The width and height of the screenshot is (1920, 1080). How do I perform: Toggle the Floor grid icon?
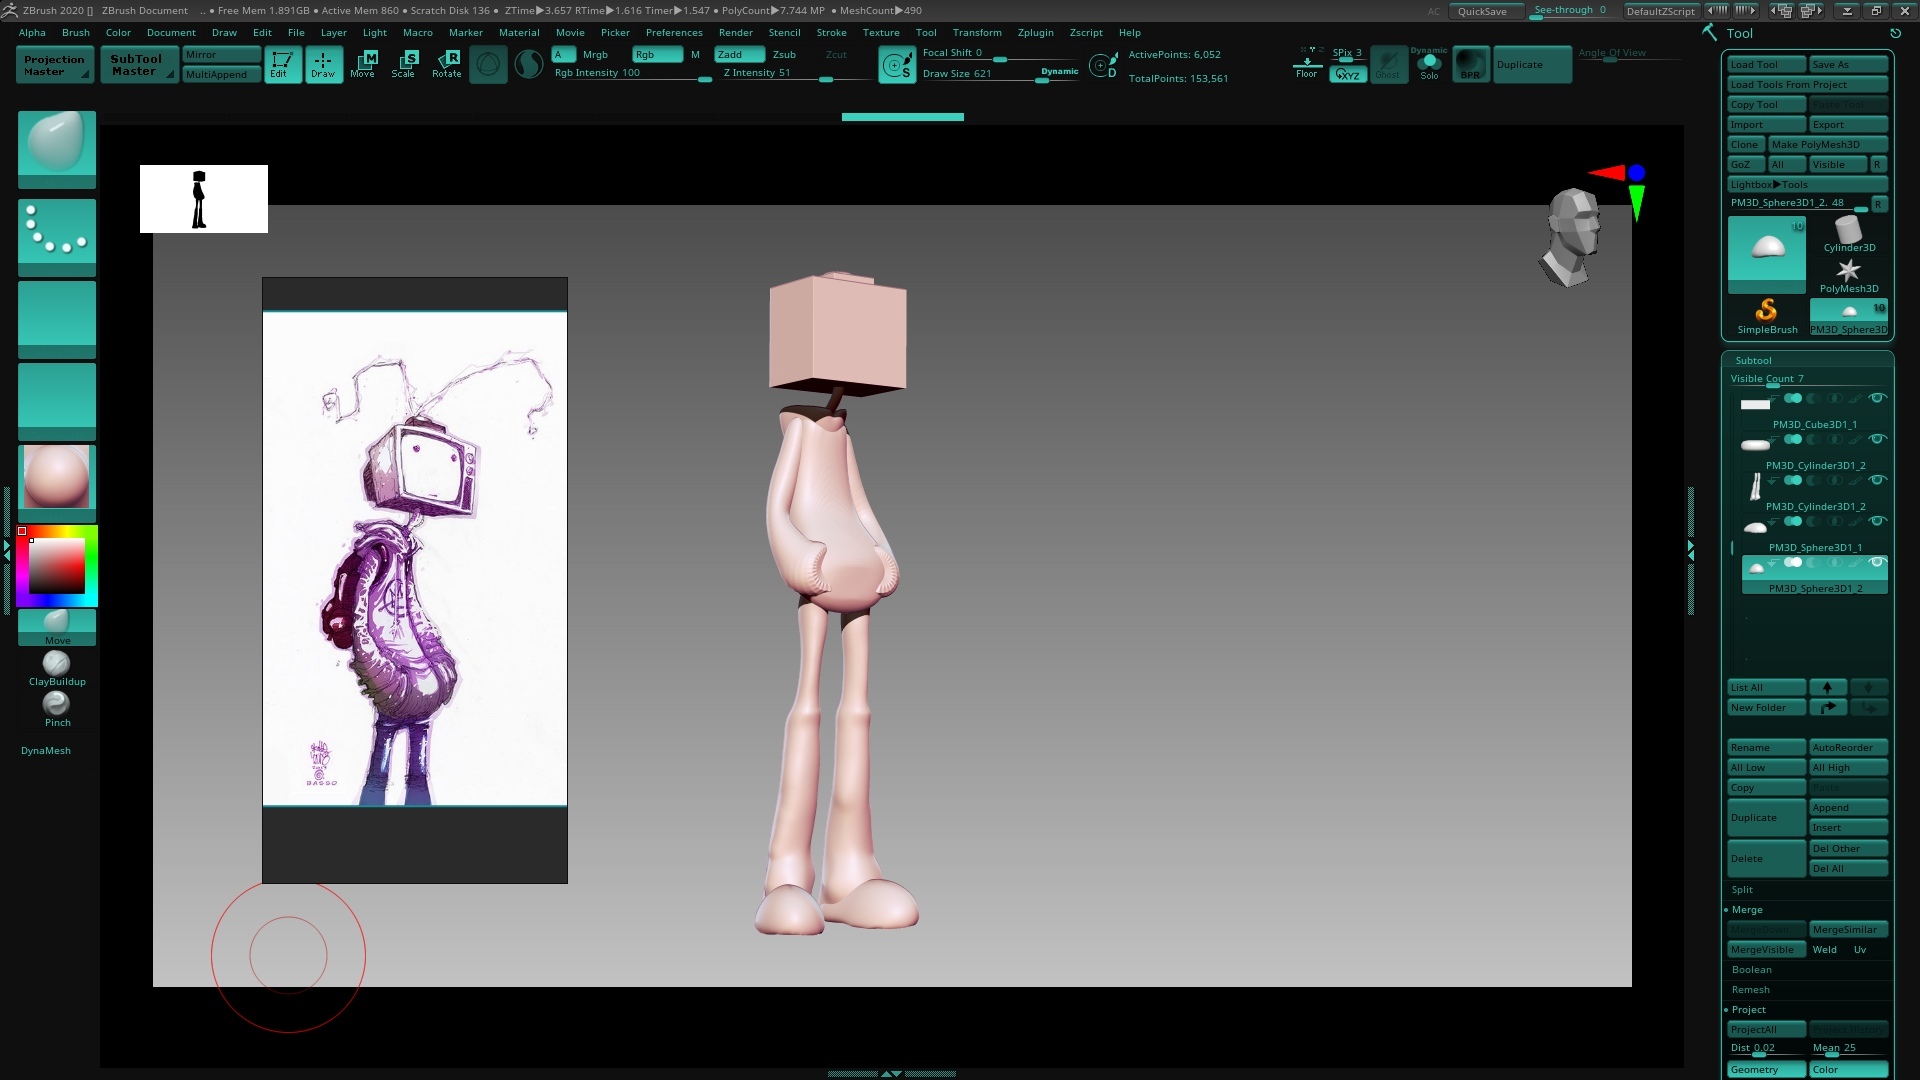(1306, 65)
